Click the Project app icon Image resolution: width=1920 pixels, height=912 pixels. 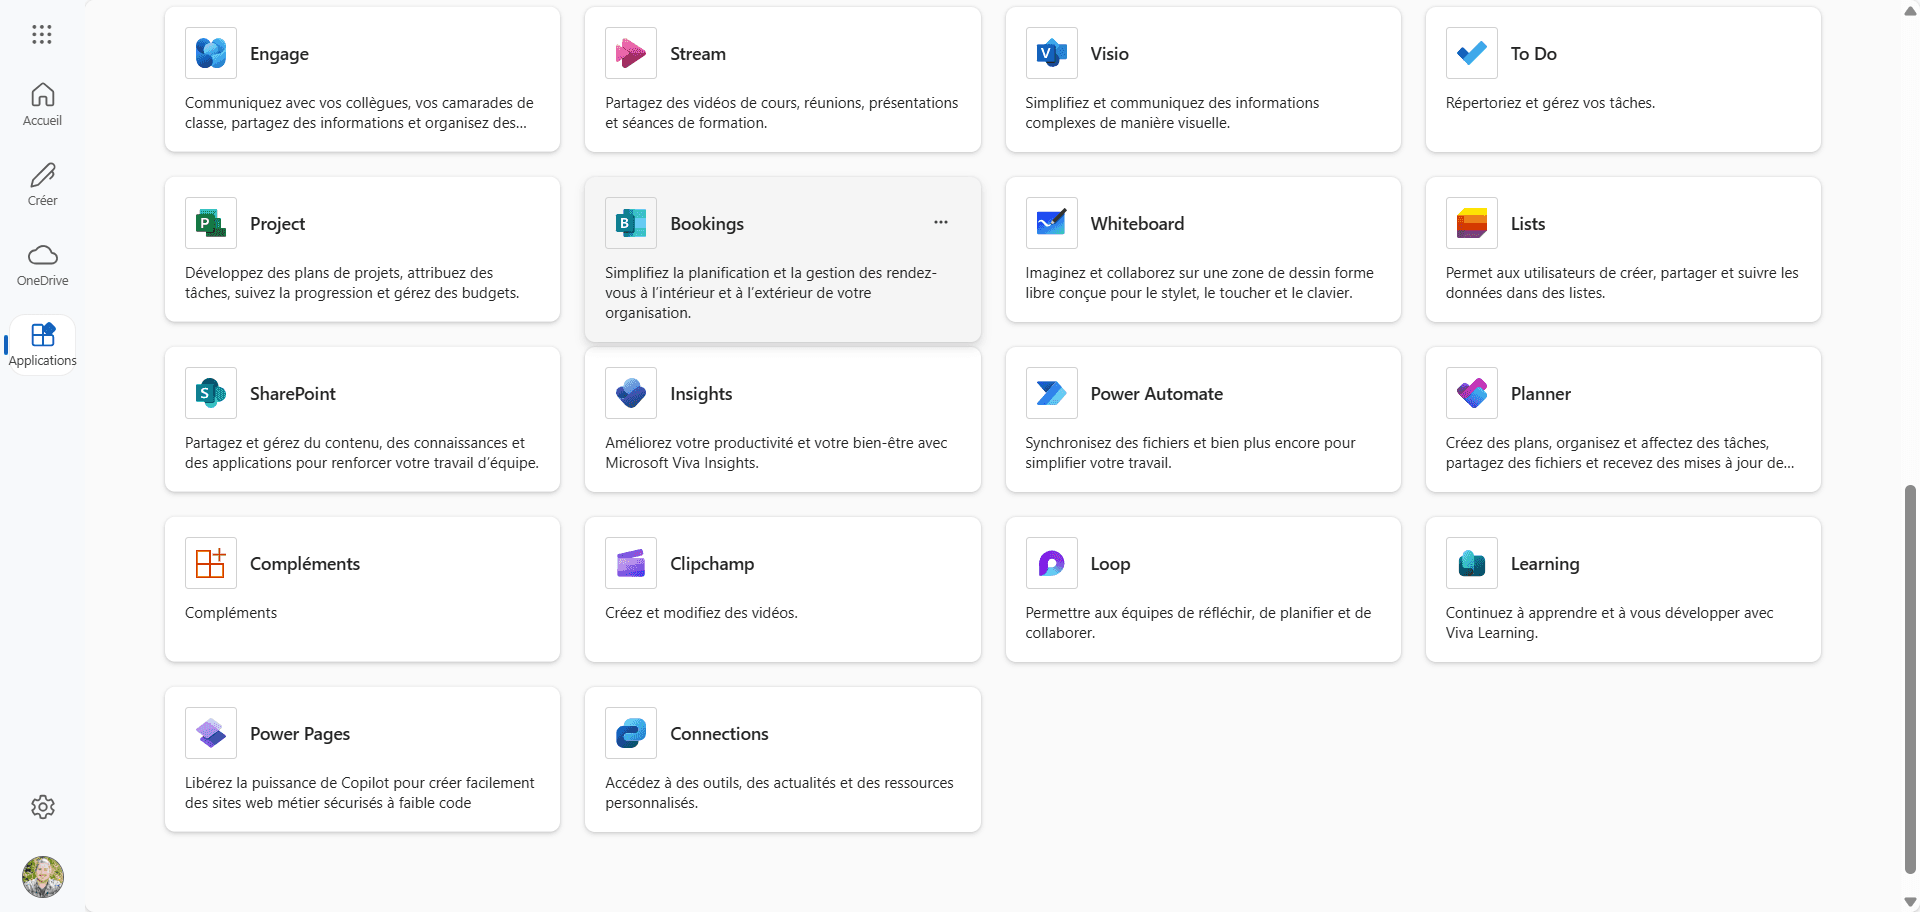211,223
